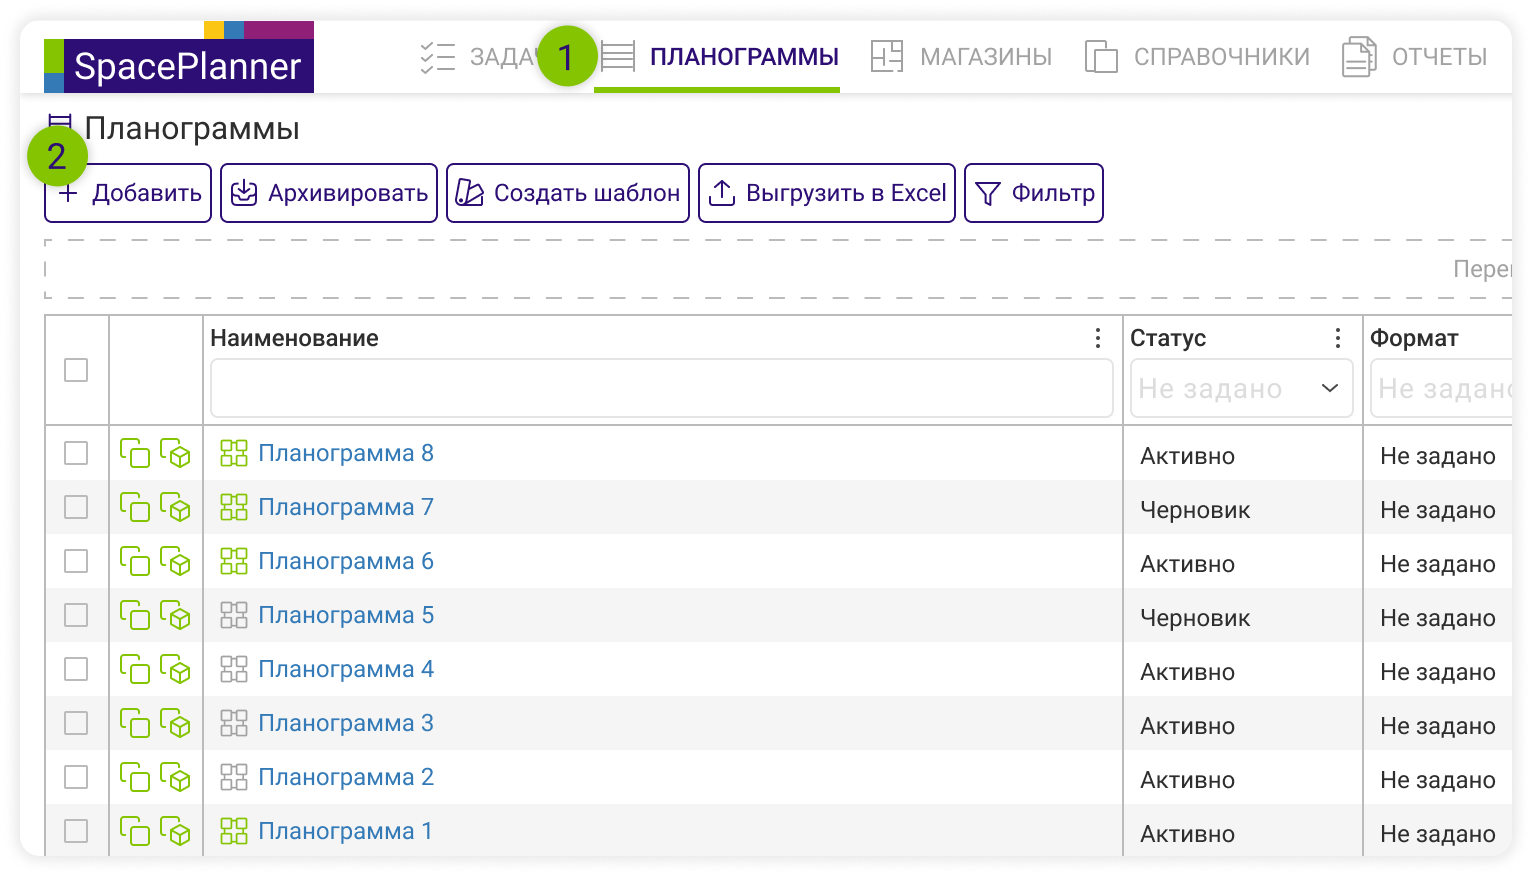Select the checkbox for Планограмма 3

pyautogui.click(x=76, y=723)
